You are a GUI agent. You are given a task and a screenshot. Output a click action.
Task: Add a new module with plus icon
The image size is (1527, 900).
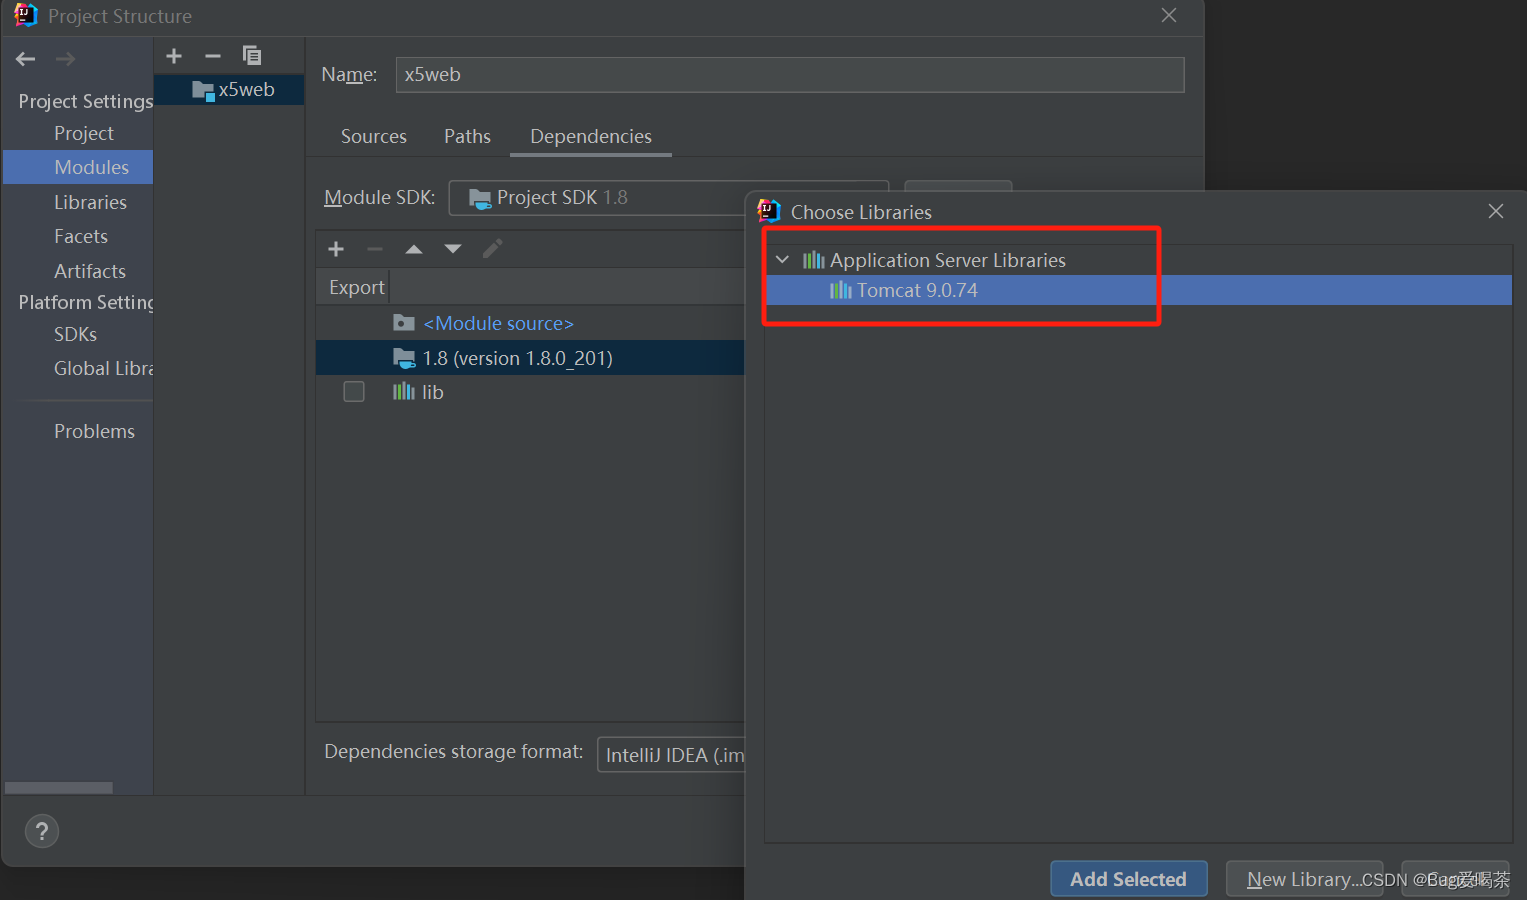(x=174, y=56)
